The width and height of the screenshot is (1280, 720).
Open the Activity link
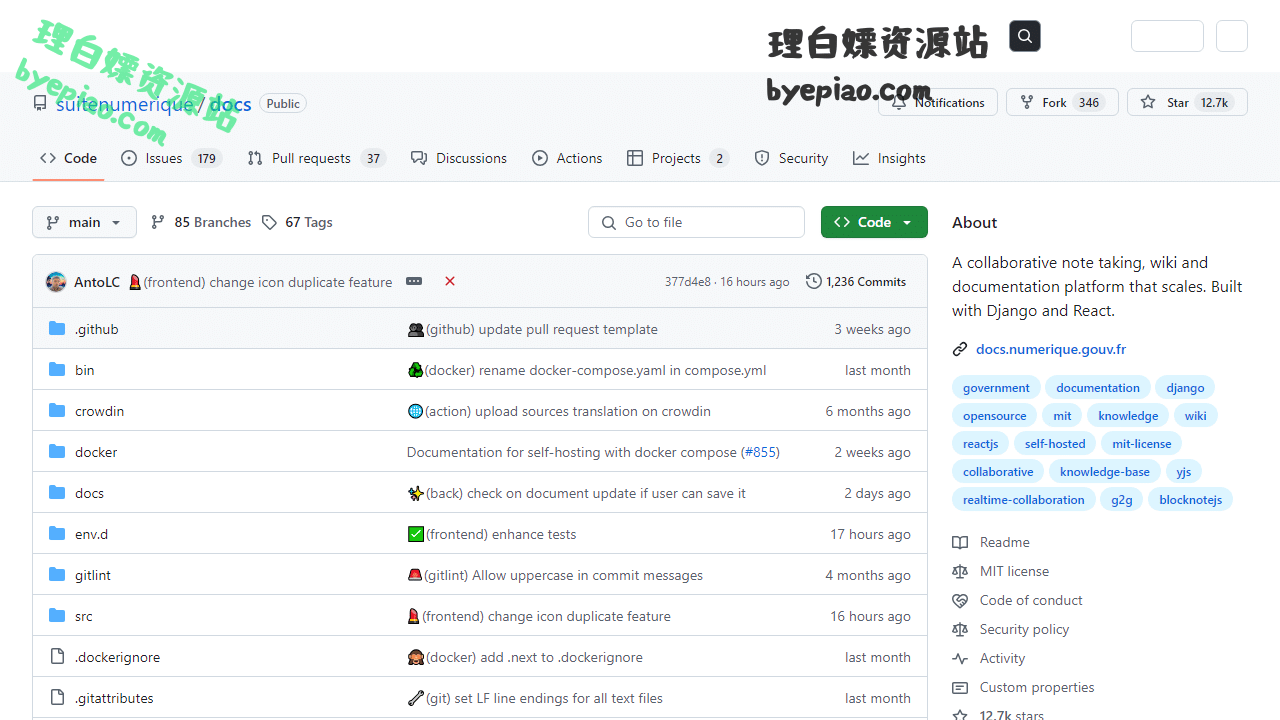click(989, 658)
